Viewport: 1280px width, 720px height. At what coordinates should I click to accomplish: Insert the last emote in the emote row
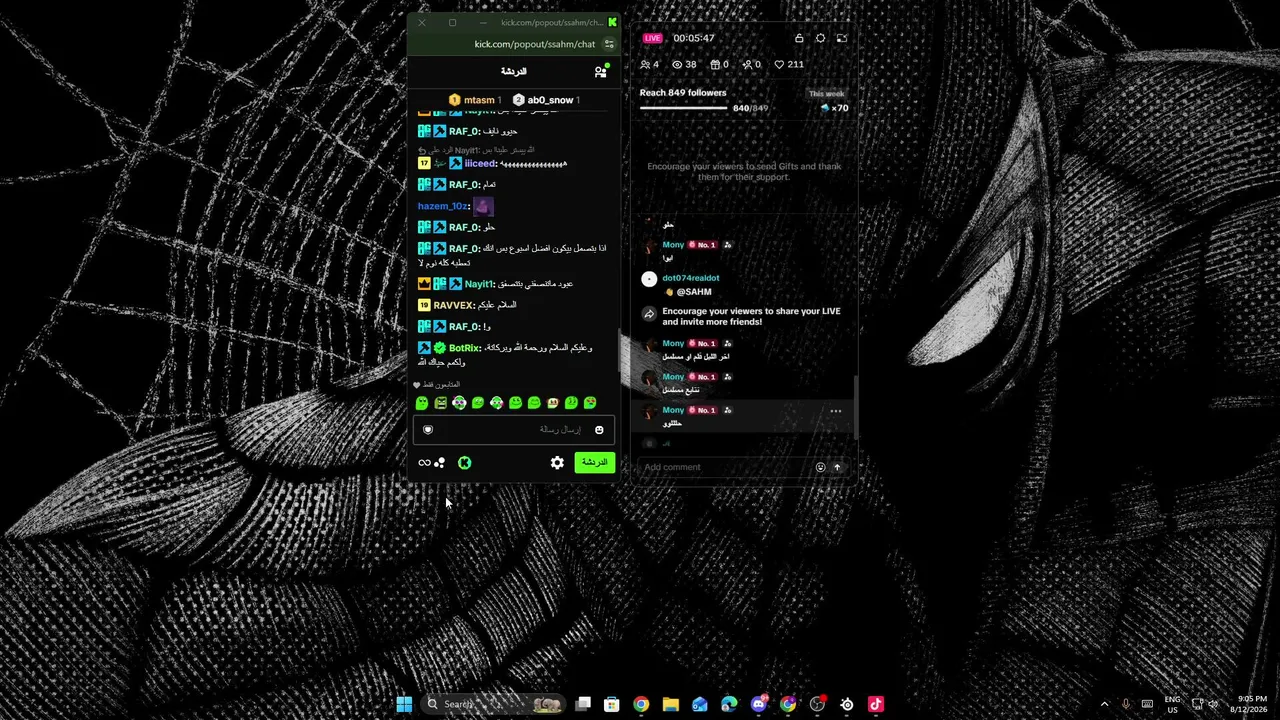590,403
